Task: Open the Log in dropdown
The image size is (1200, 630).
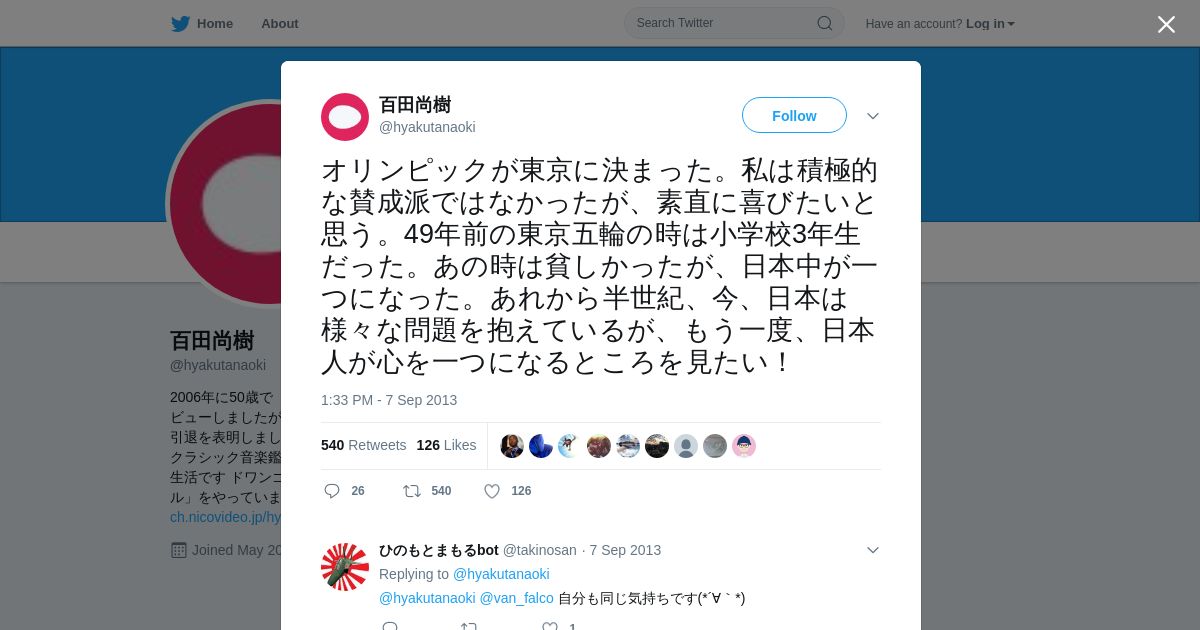Action: pyautogui.click(x=990, y=24)
